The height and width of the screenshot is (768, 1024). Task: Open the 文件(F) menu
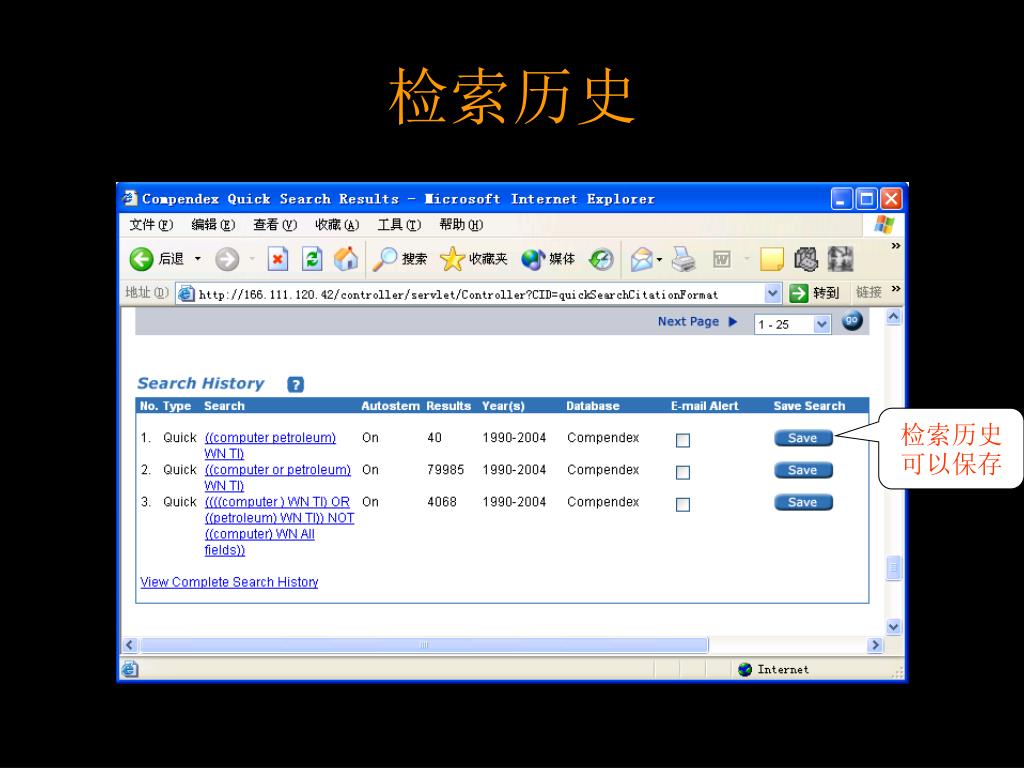pos(151,225)
